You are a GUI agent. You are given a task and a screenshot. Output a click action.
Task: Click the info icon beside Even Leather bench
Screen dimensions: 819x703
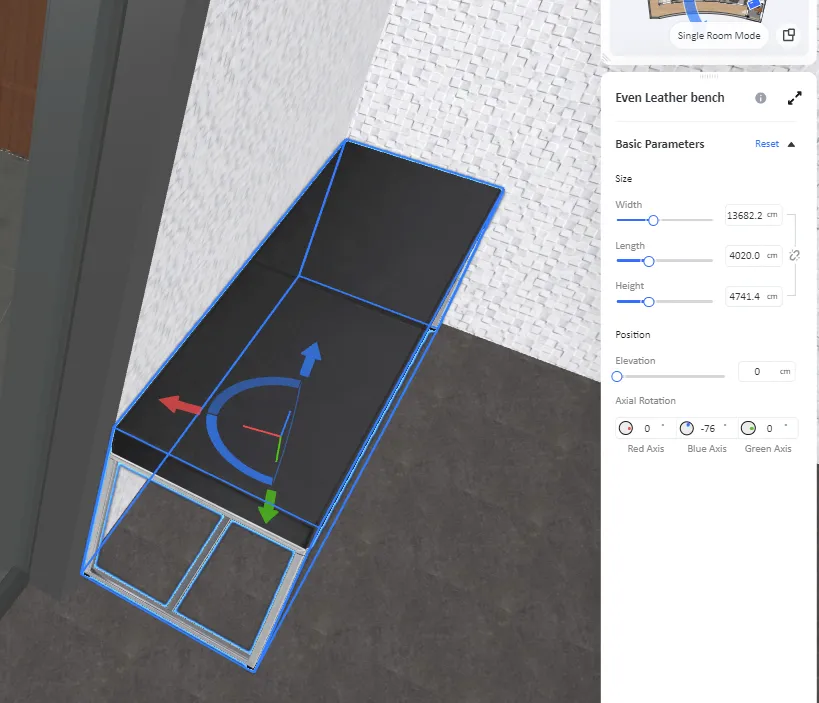tap(760, 98)
